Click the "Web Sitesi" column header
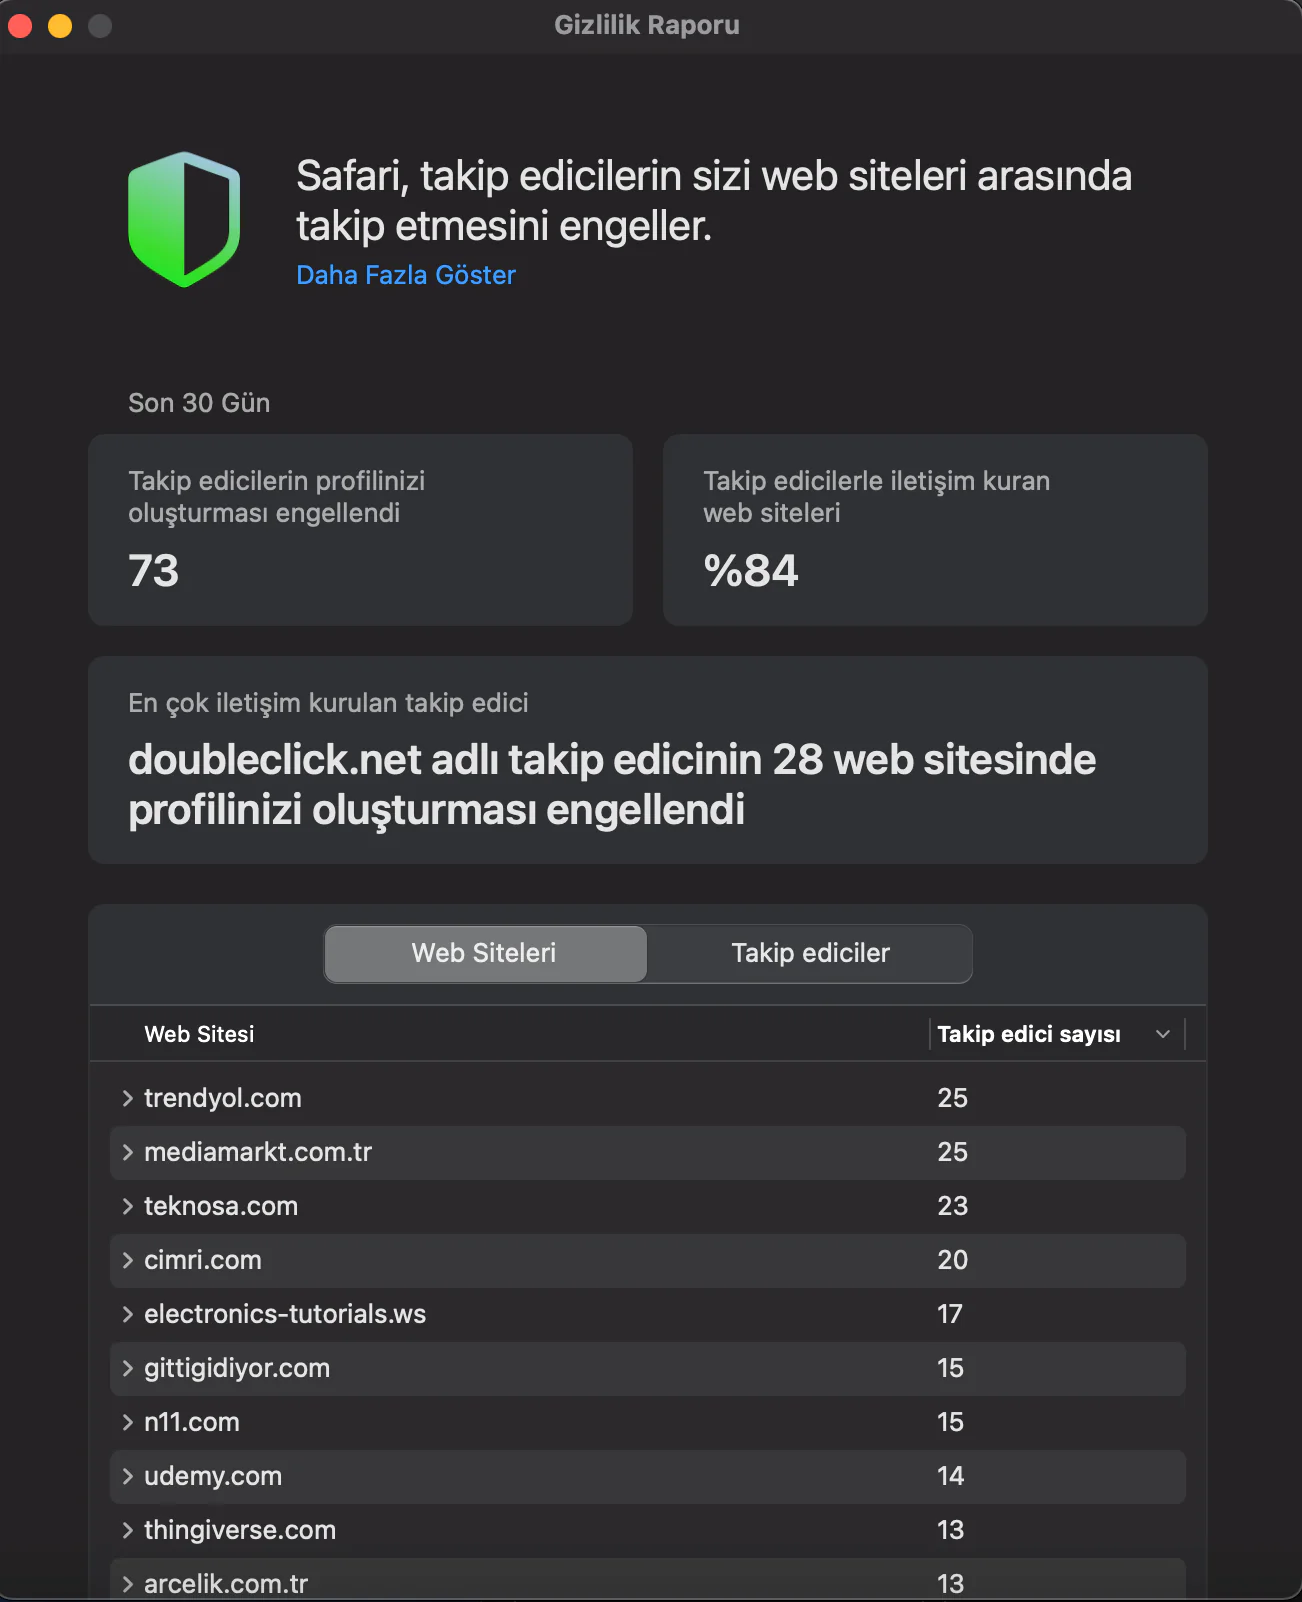Image resolution: width=1302 pixels, height=1602 pixels. point(200,1034)
